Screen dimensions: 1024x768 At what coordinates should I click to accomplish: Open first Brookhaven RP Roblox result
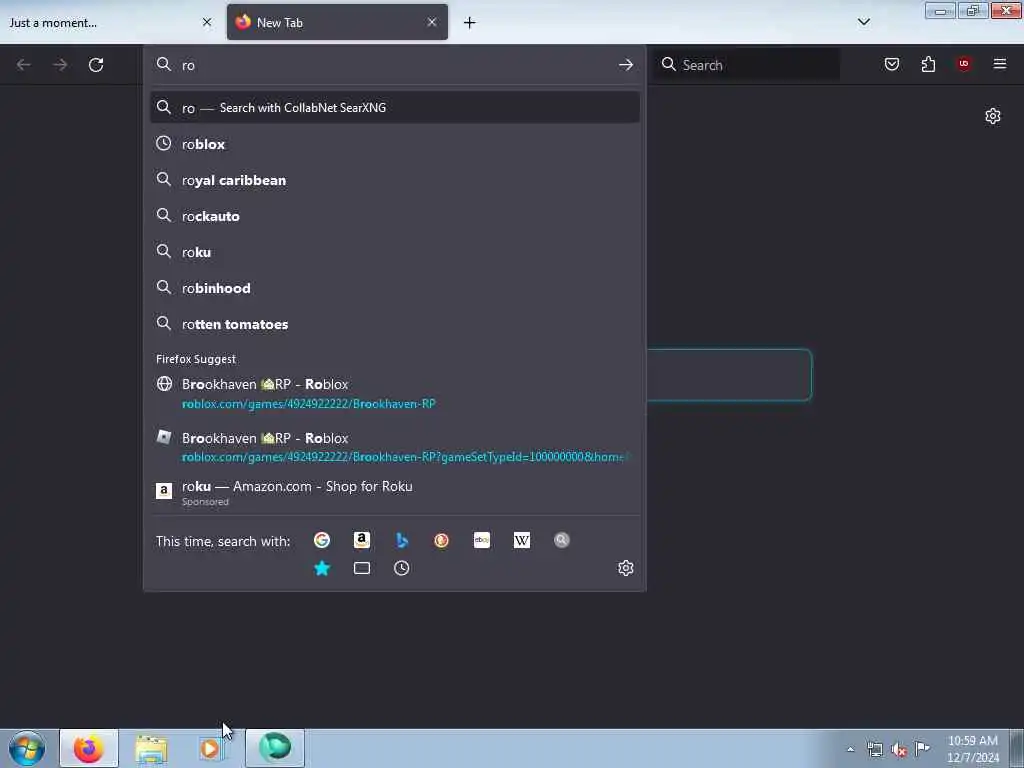click(394, 393)
